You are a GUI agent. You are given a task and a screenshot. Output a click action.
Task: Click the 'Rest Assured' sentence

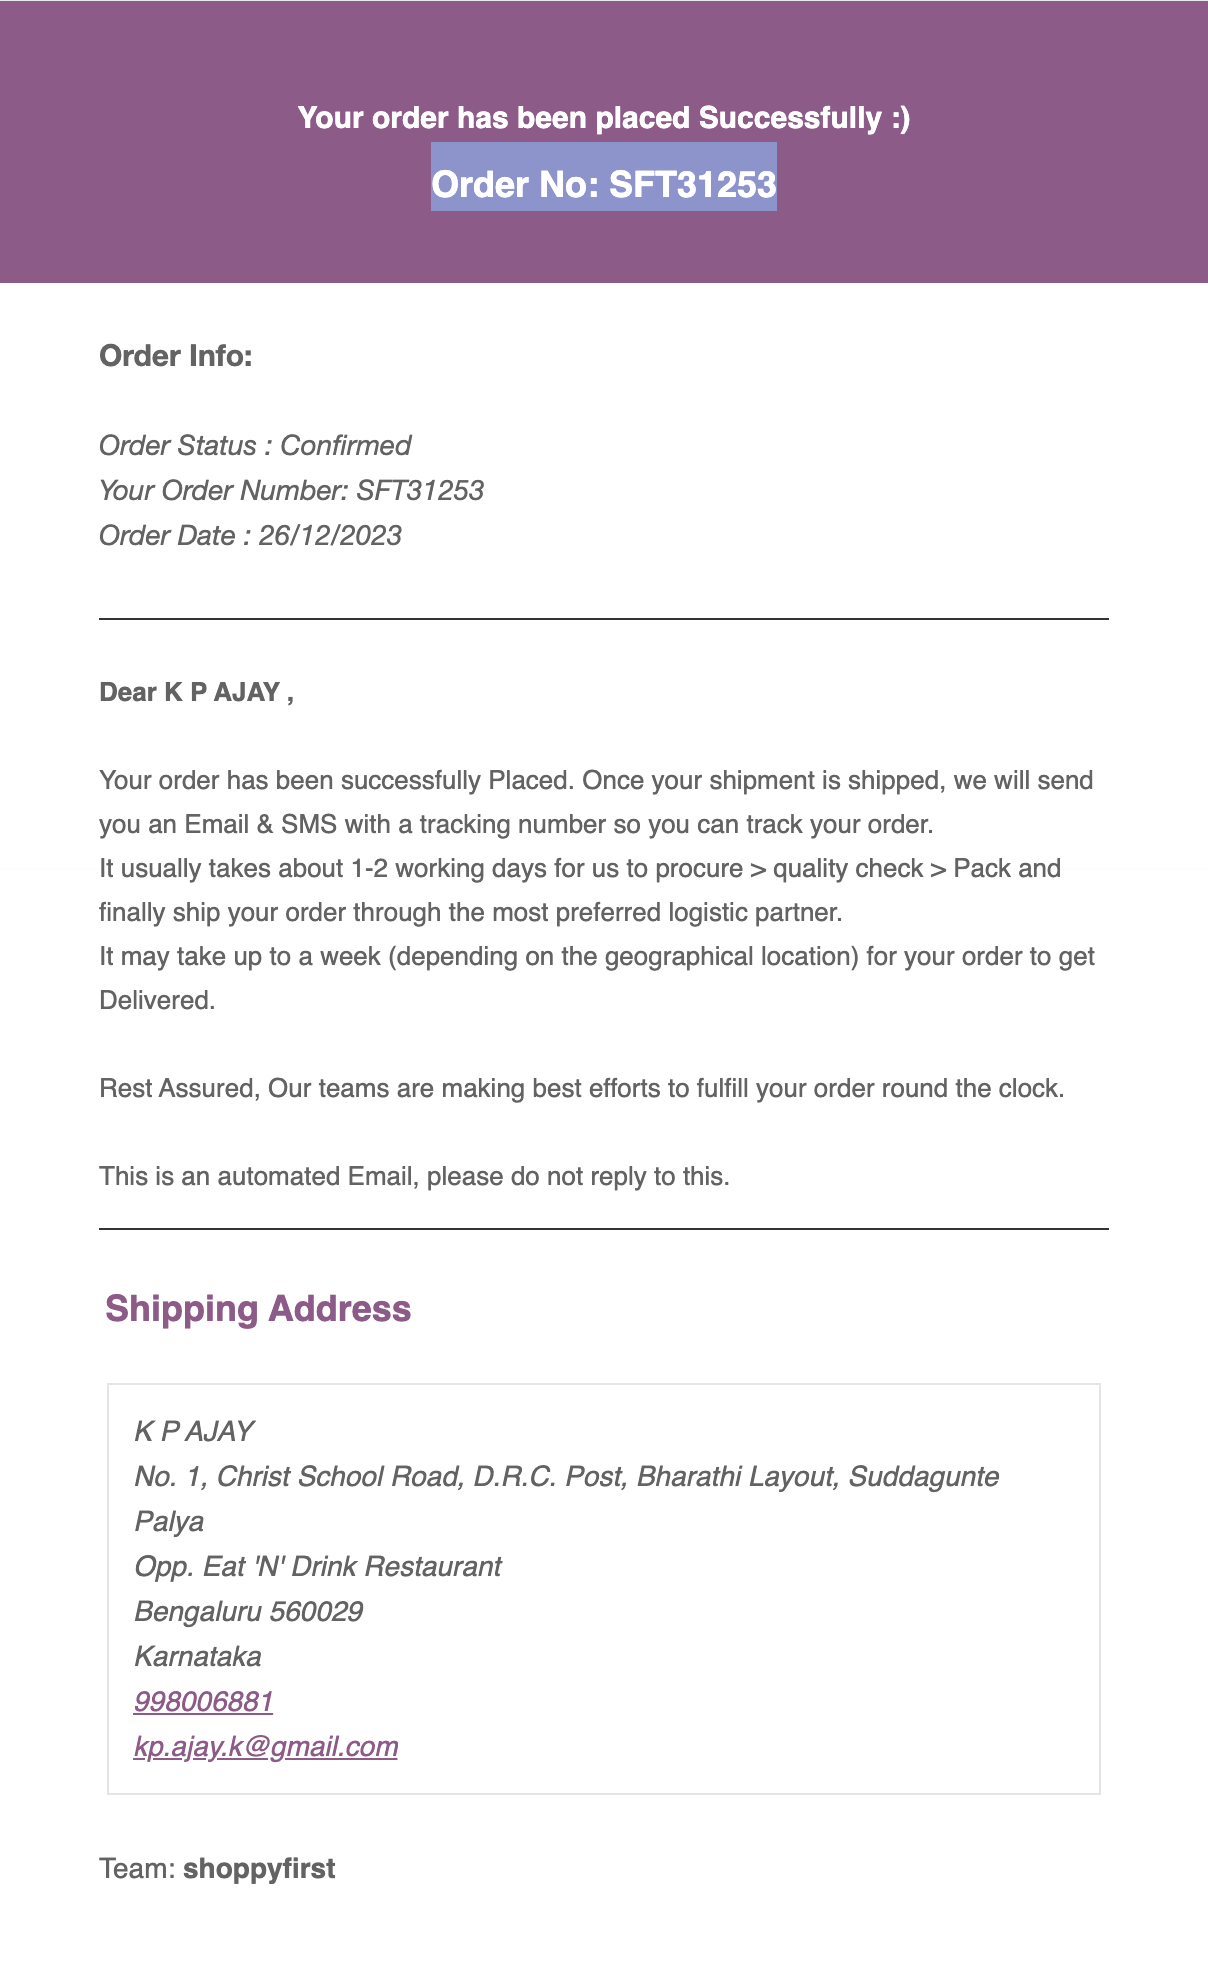click(x=581, y=1088)
